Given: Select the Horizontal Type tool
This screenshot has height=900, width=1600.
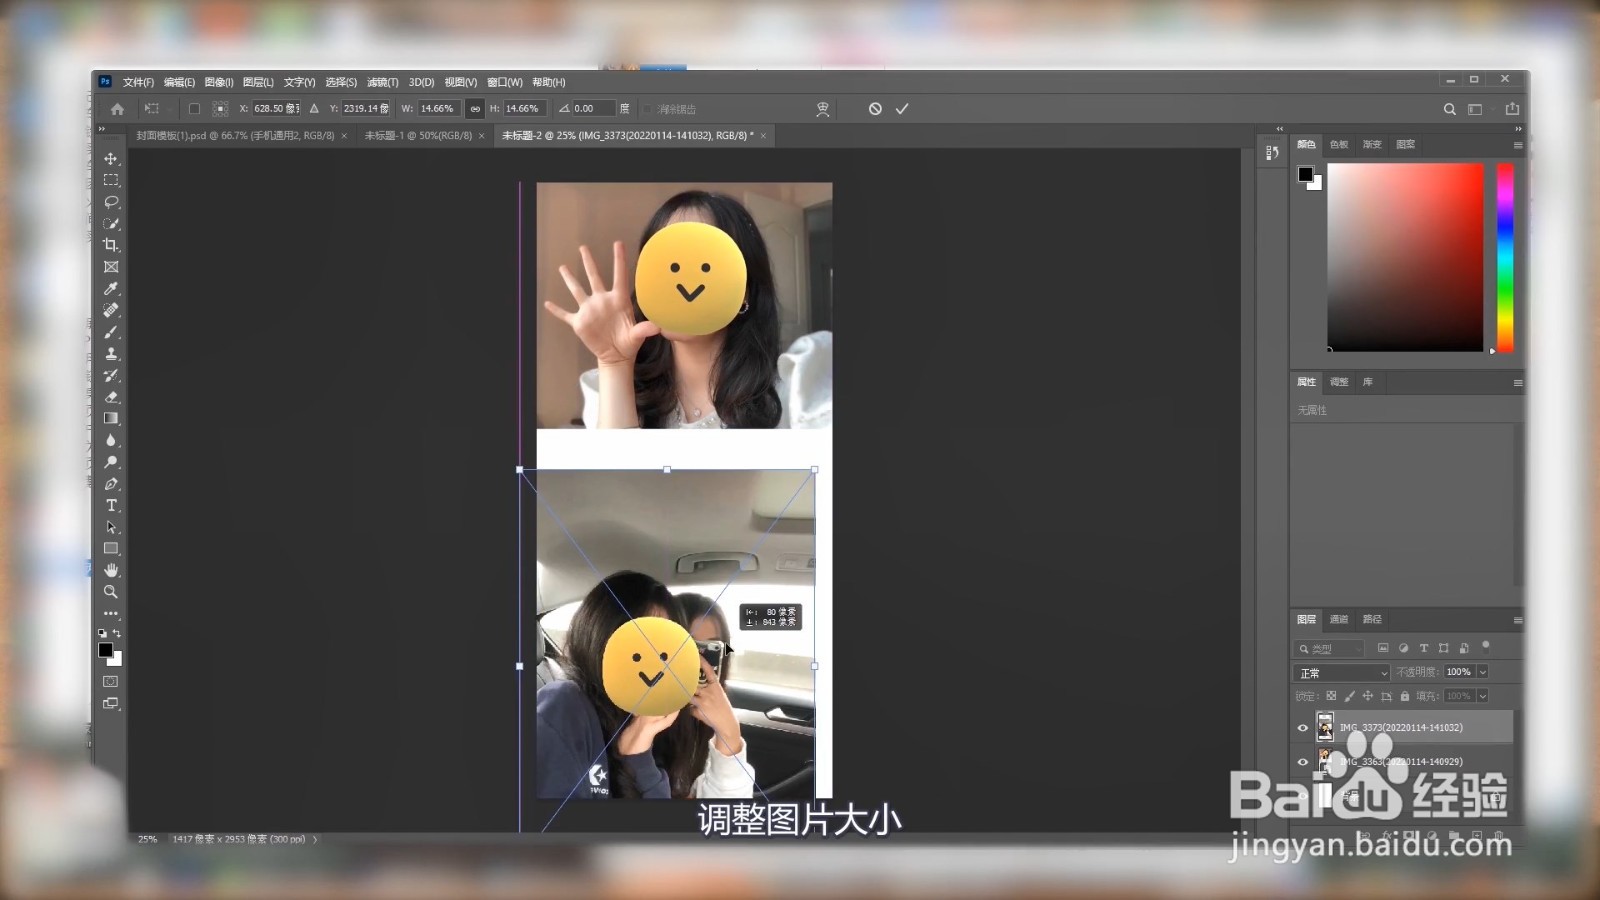Looking at the screenshot, I should point(111,505).
